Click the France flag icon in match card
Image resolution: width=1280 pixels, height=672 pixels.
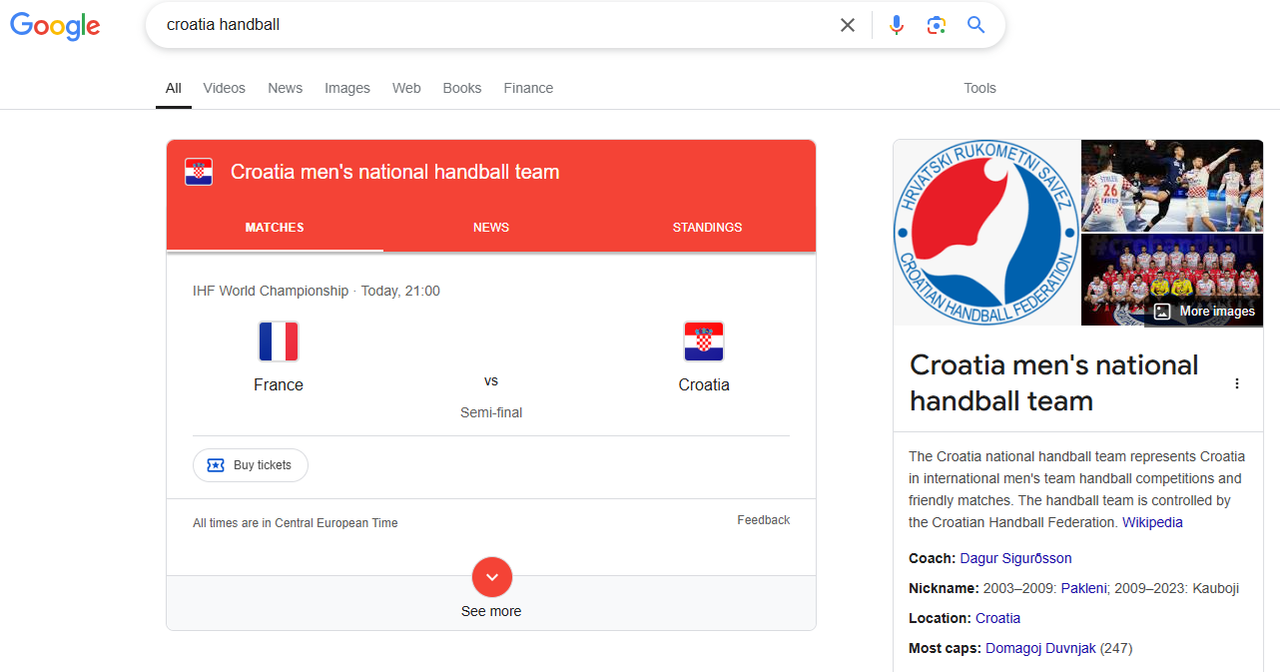point(278,341)
